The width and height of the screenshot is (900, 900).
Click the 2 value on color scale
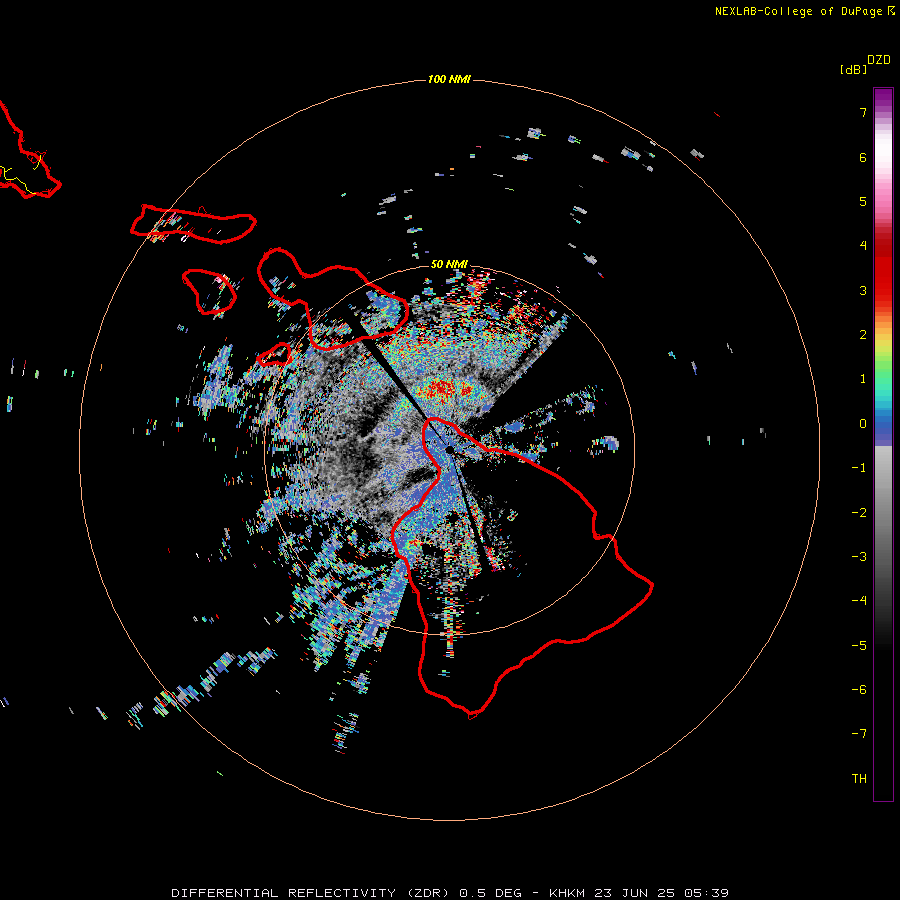[x=863, y=334]
